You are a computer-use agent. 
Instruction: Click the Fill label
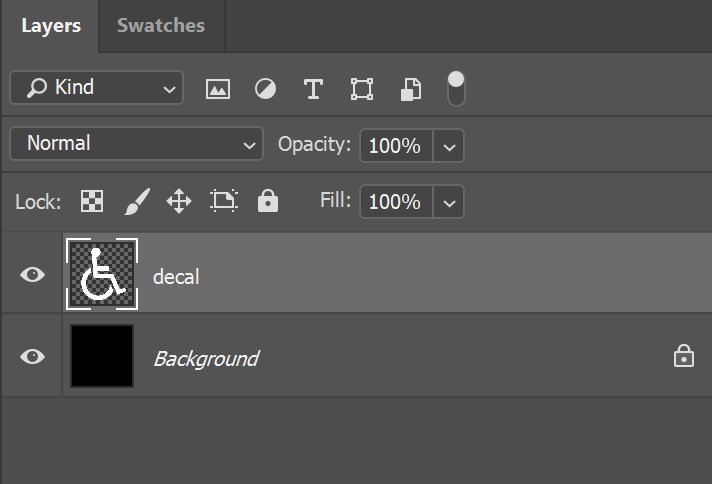point(336,200)
